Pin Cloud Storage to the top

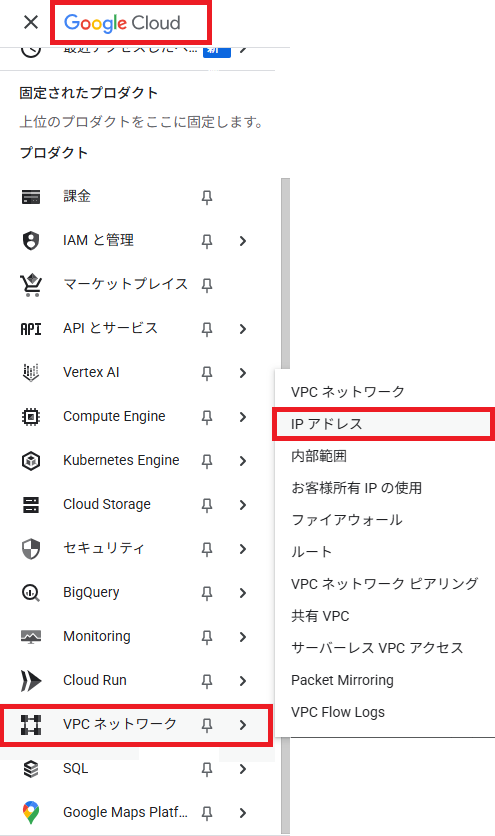[x=207, y=505]
